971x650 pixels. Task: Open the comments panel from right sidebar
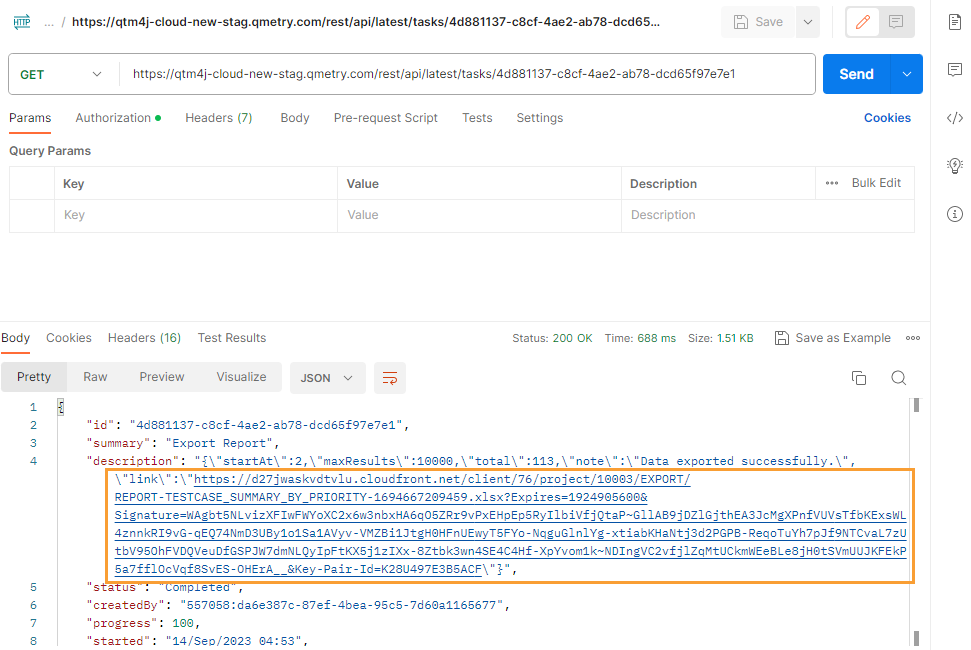point(955,69)
